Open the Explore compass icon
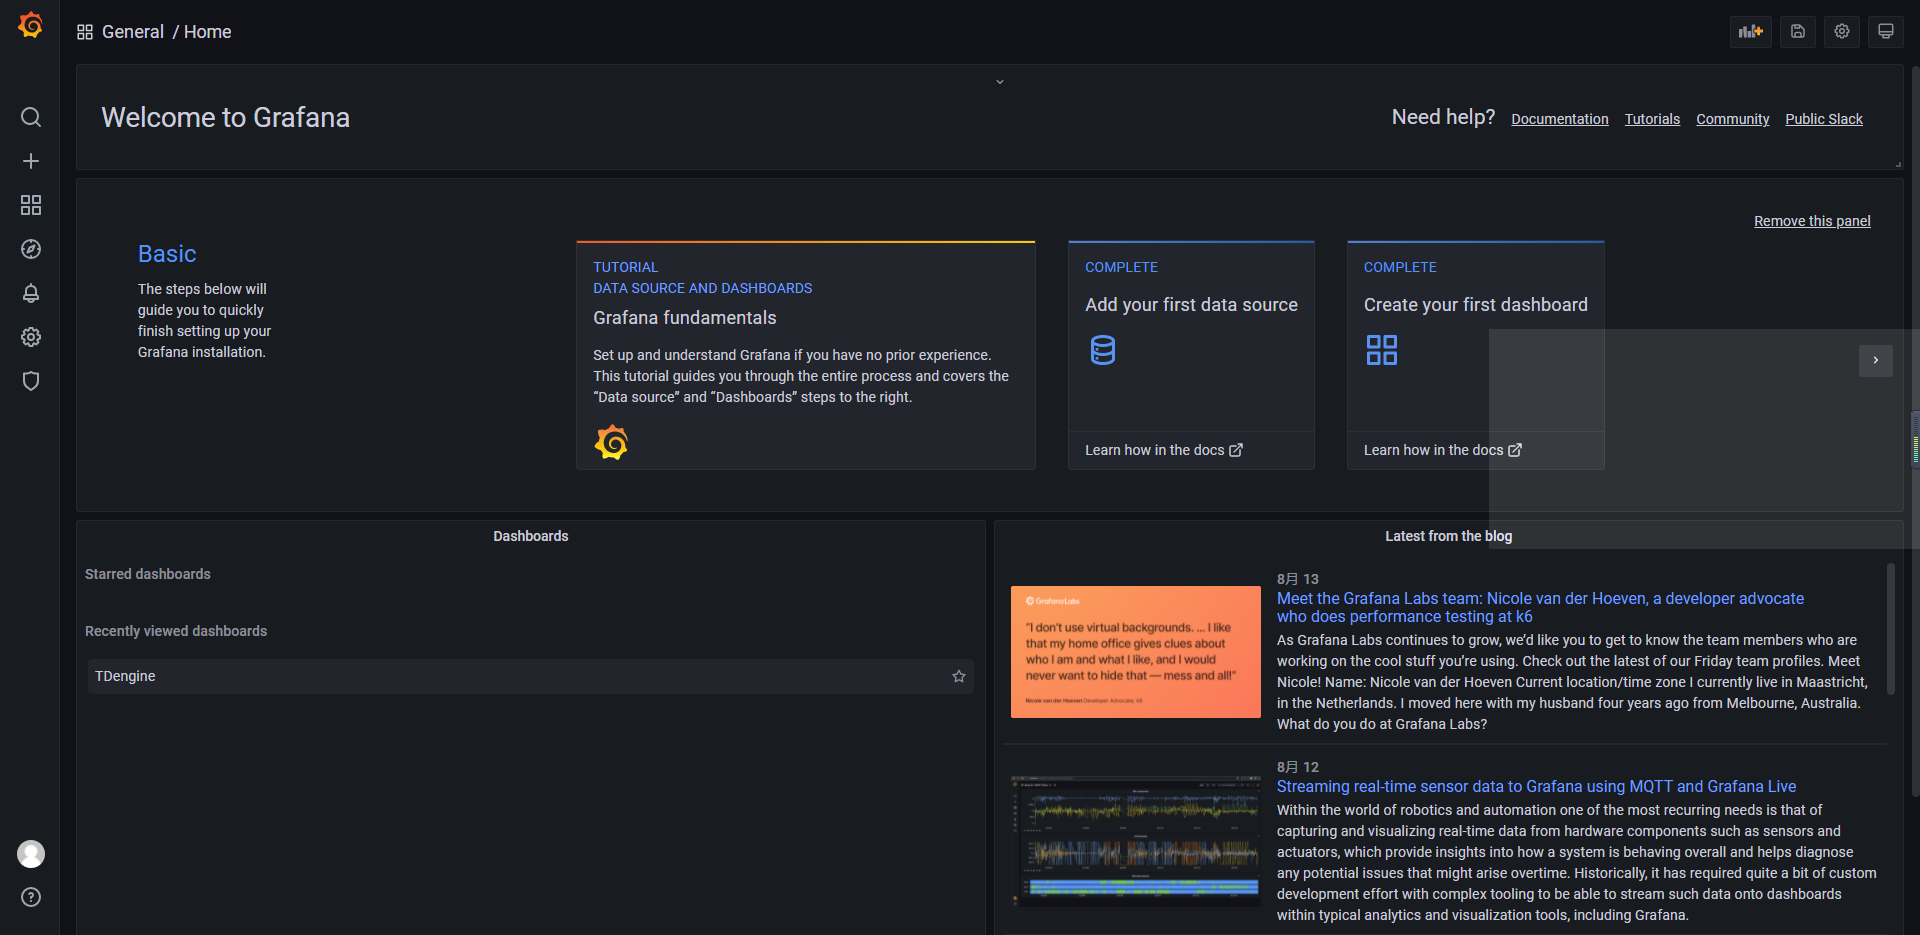 point(31,249)
